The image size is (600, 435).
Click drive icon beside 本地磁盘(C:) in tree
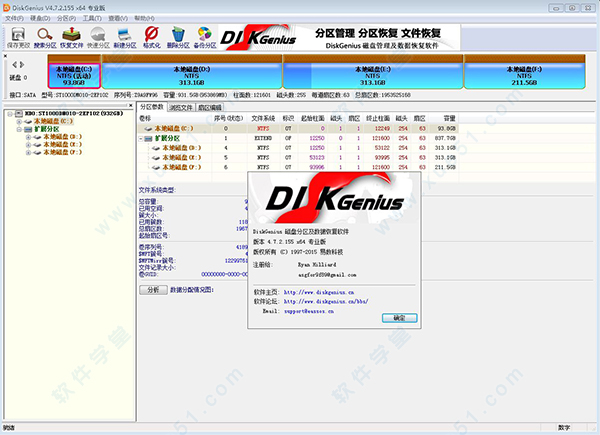click(x=28, y=122)
